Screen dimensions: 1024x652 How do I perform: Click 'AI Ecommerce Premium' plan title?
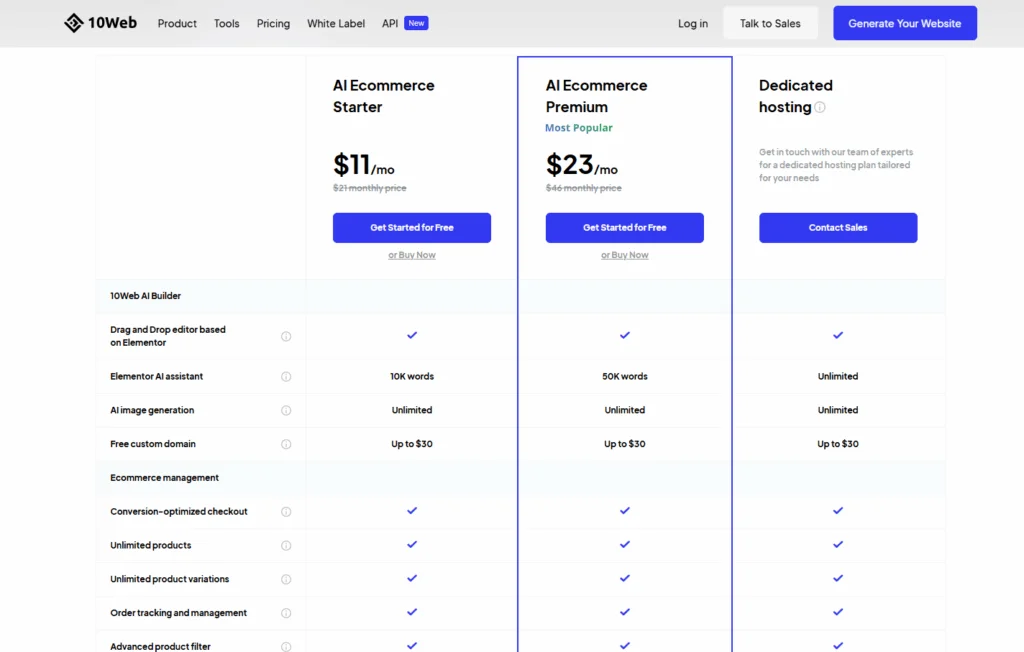[596, 96]
